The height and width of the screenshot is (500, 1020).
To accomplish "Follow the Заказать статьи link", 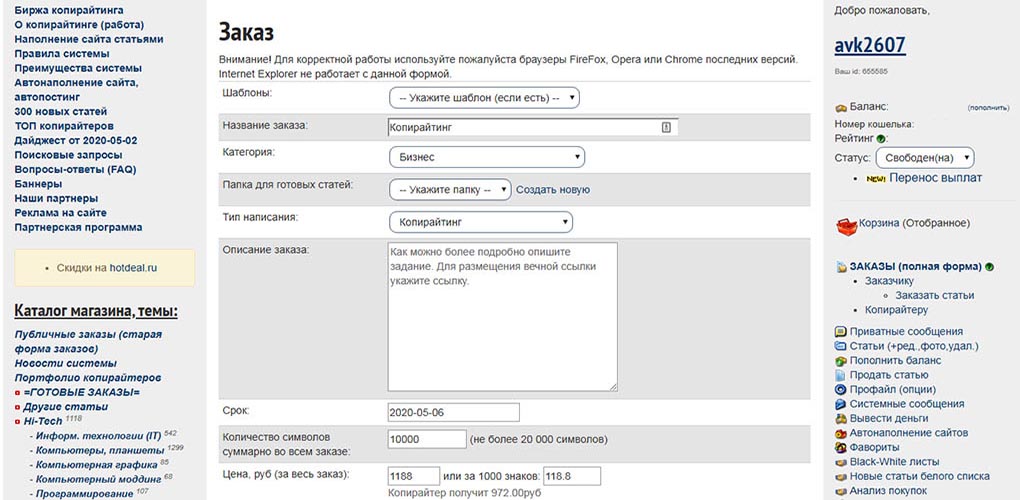I will (935, 295).
